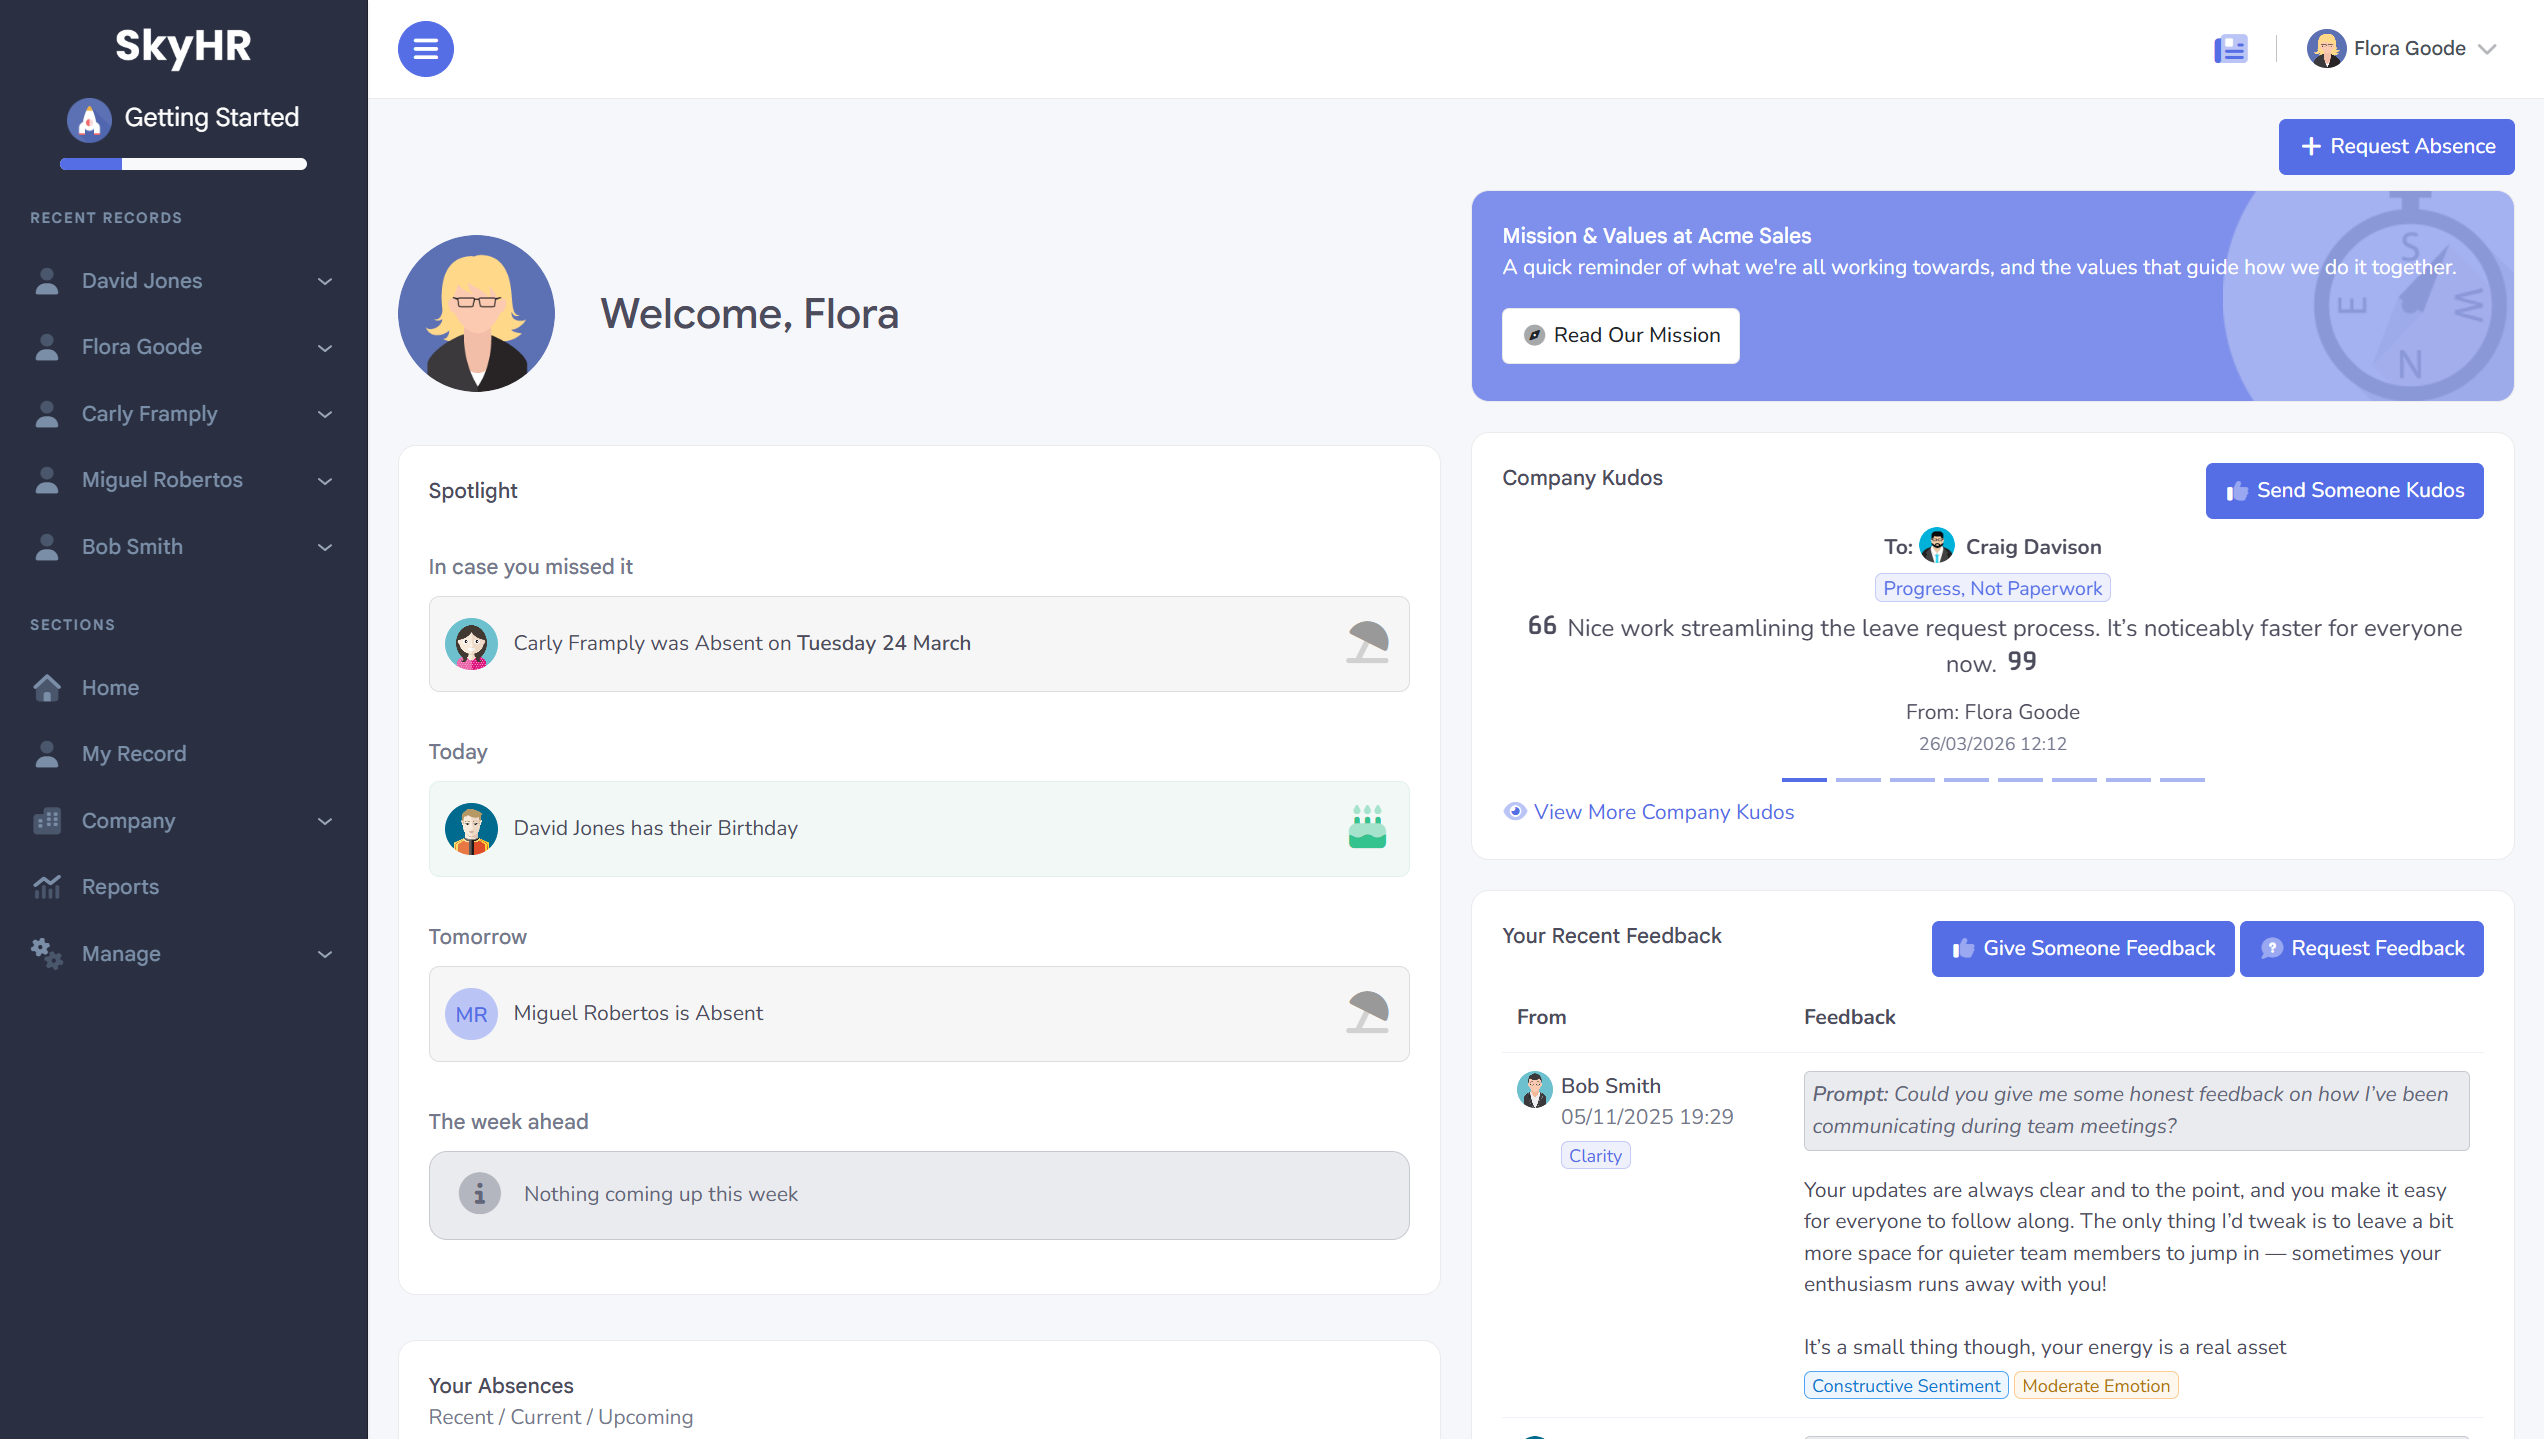Image resolution: width=2544 pixels, height=1439 pixels.
Task: Click Bob Smith's avatar in feedback table
Action: coord(1534,1090)
